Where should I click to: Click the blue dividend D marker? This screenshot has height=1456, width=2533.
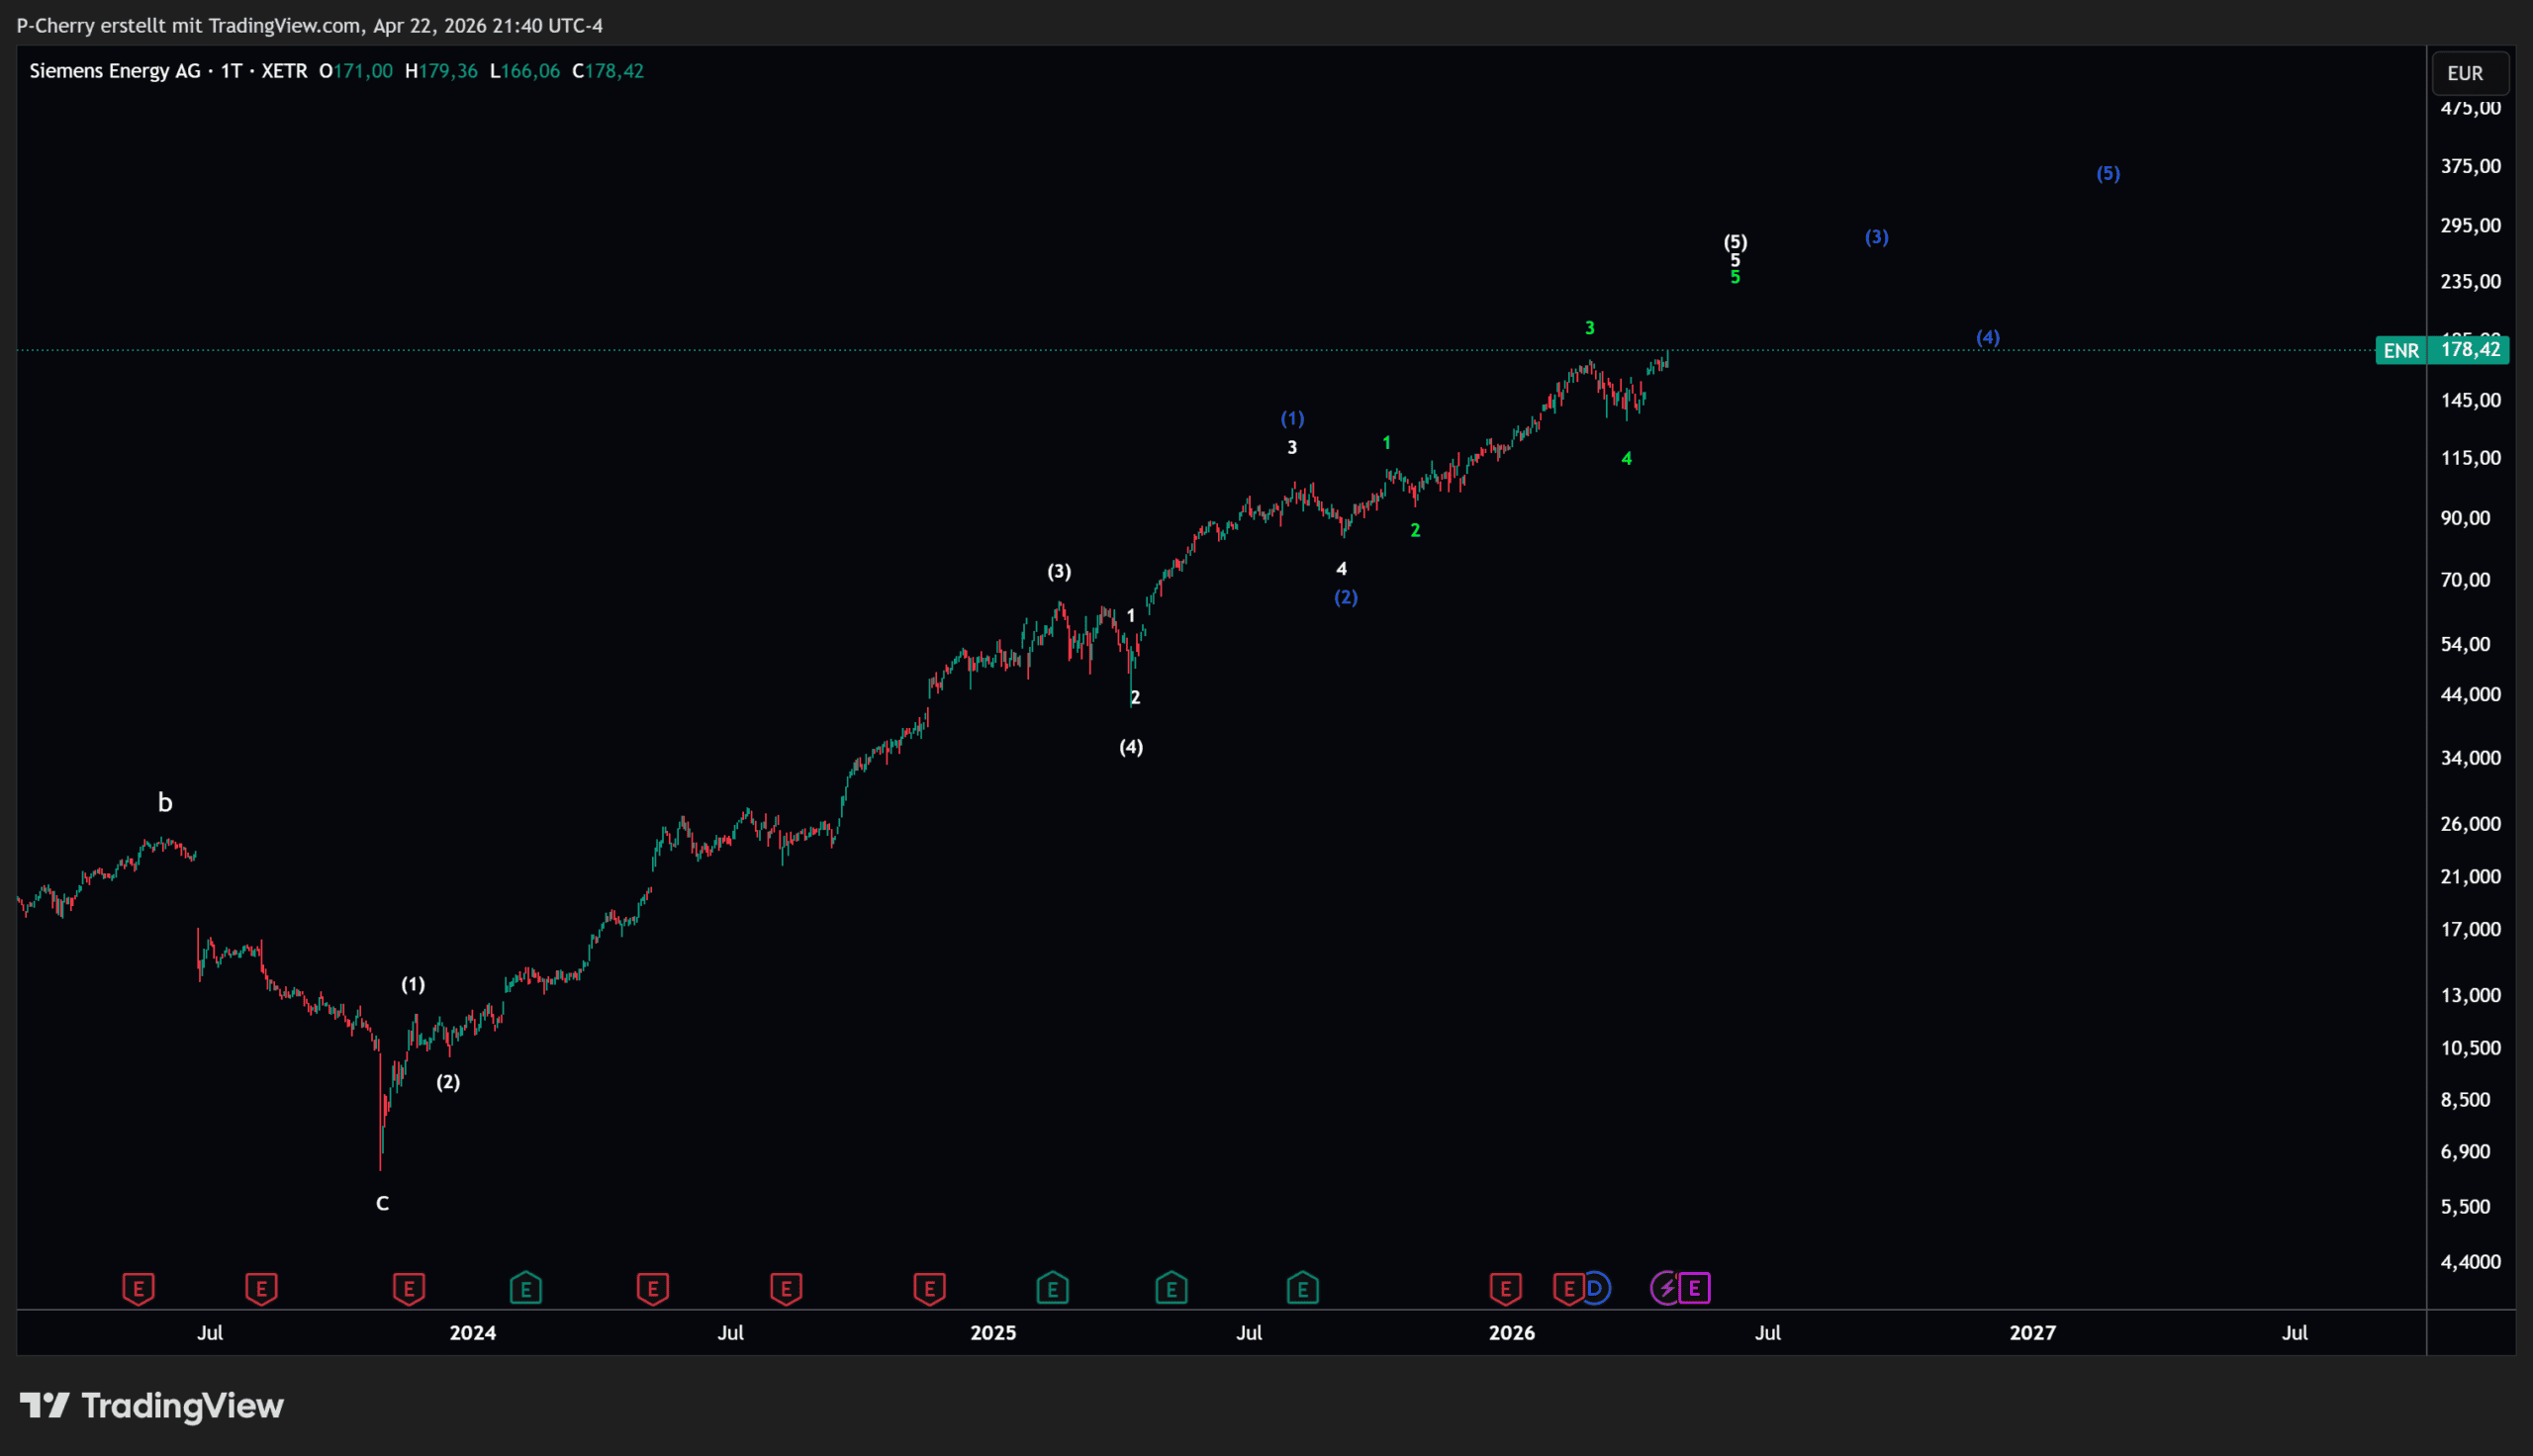pyautogui.click(x=1595, y=1288)
